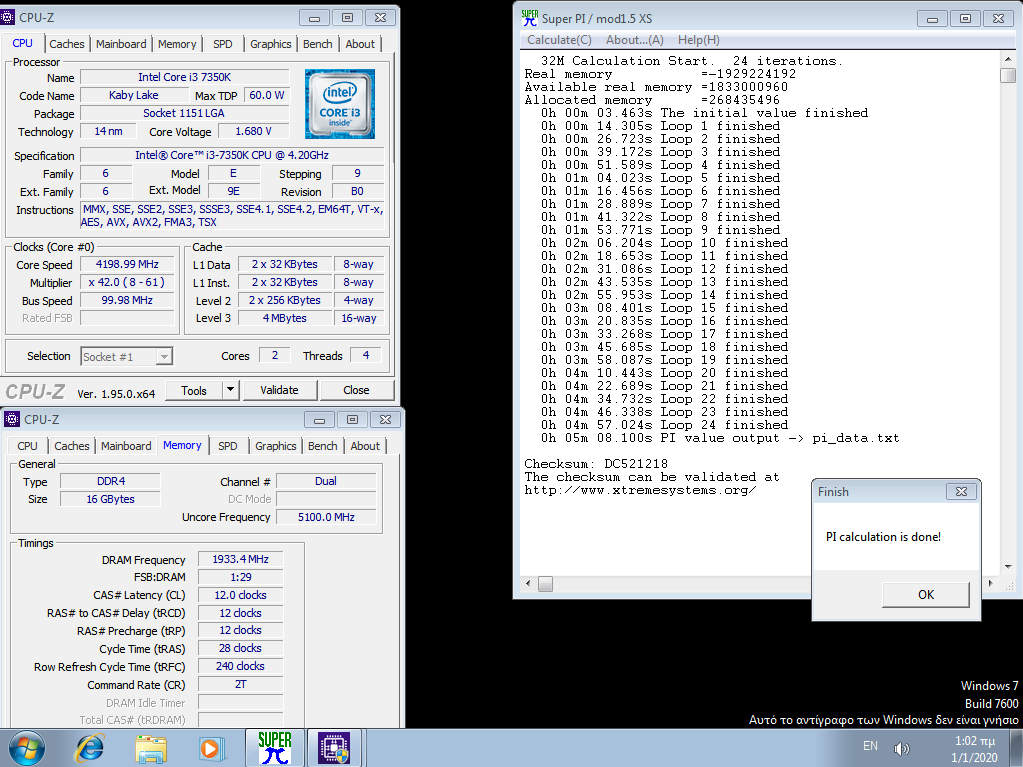The image size is (1023, 767).
Task: Click OK in the Finish dialog
Action: [926, 595]
